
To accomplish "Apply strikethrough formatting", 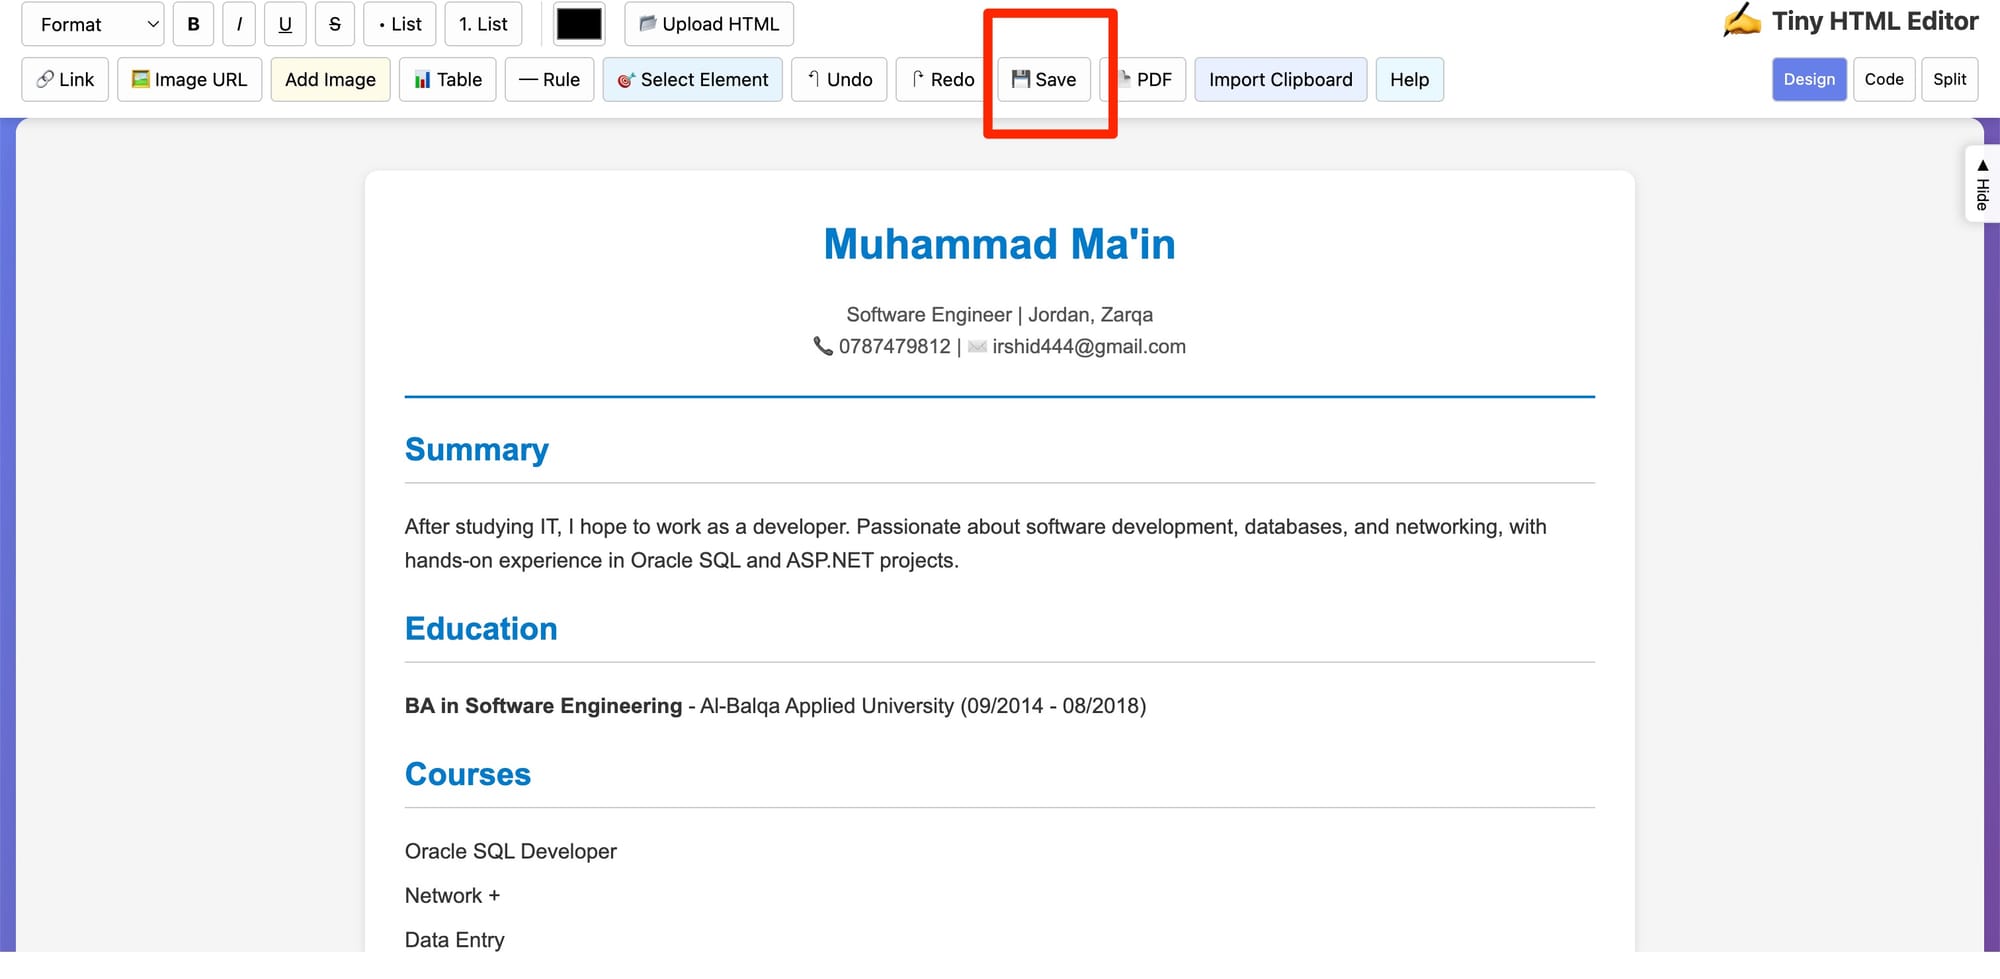I will (x=335, y=24).
